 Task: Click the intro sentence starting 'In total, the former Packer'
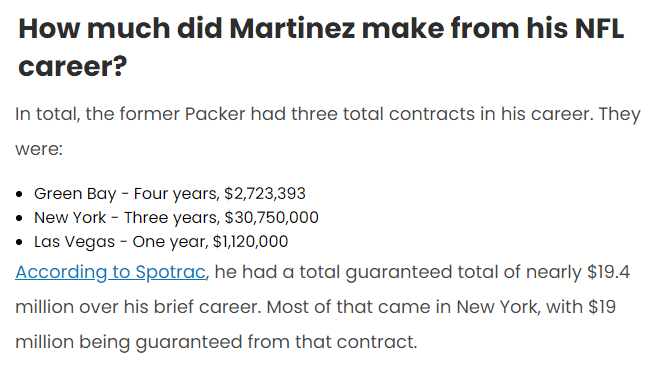(x=328, y=132)
